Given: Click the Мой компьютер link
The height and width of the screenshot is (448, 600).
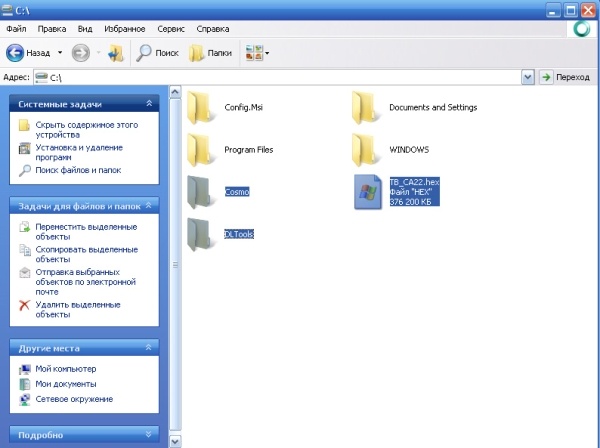Looking at the screenshot, I should tap(63, 369).
